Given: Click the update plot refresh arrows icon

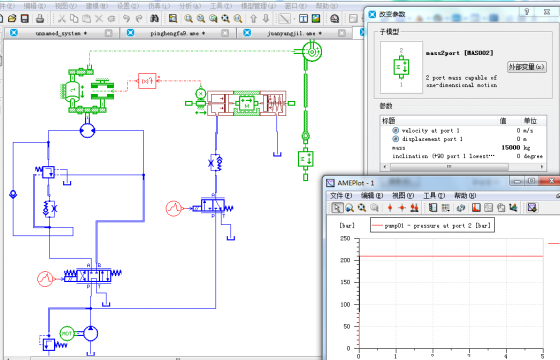Looking at the screenshot, I should (461, 208).
